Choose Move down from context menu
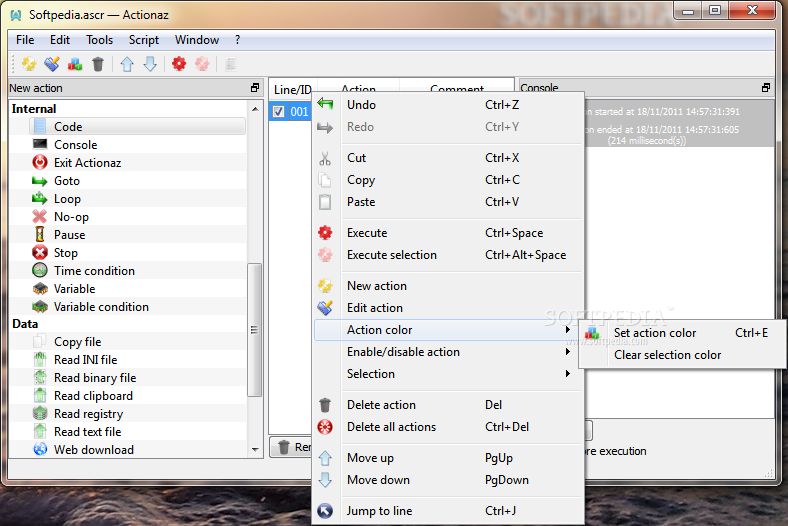 (447, 480)
